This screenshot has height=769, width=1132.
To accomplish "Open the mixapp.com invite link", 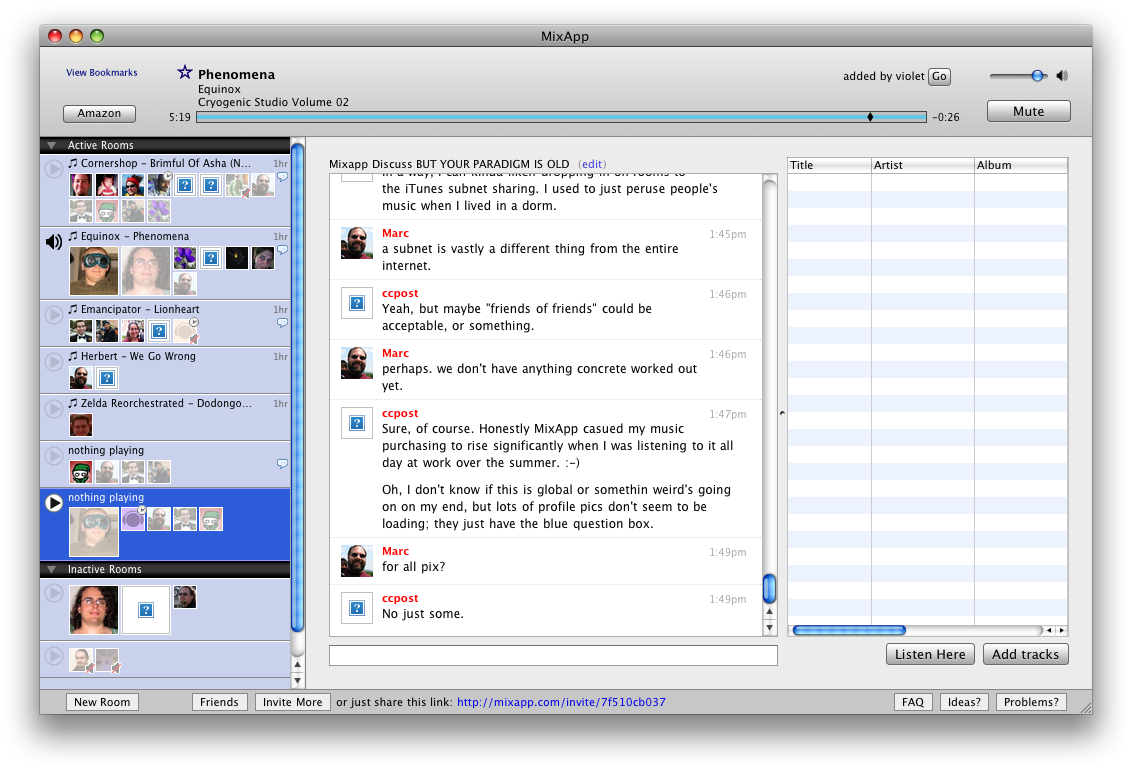I will 561,702.
